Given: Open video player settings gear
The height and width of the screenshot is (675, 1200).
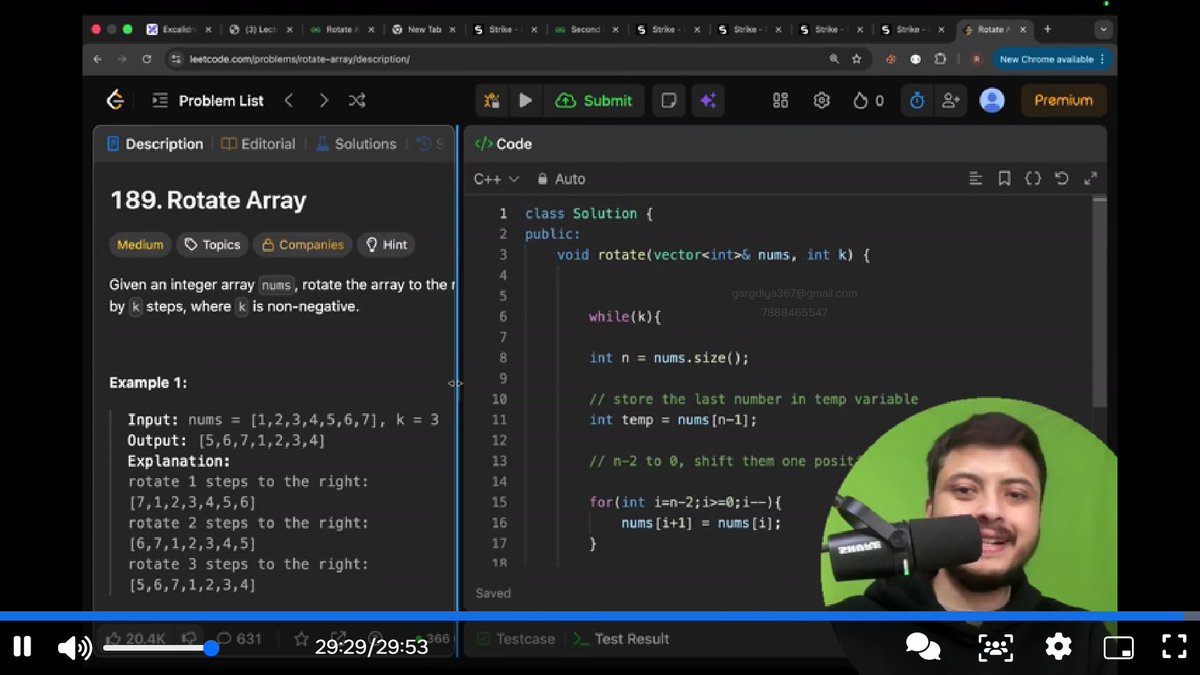Looking at the screenshot, I should (x=1058, y=646).
